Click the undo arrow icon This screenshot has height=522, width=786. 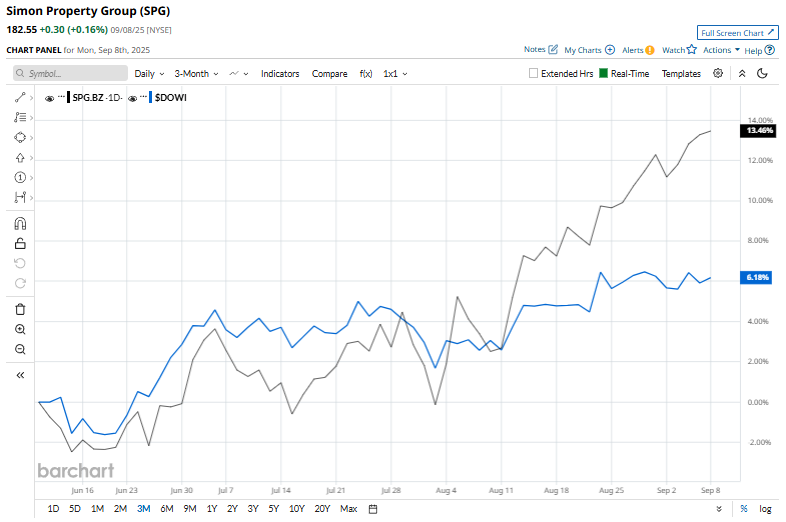click(20, 263)
